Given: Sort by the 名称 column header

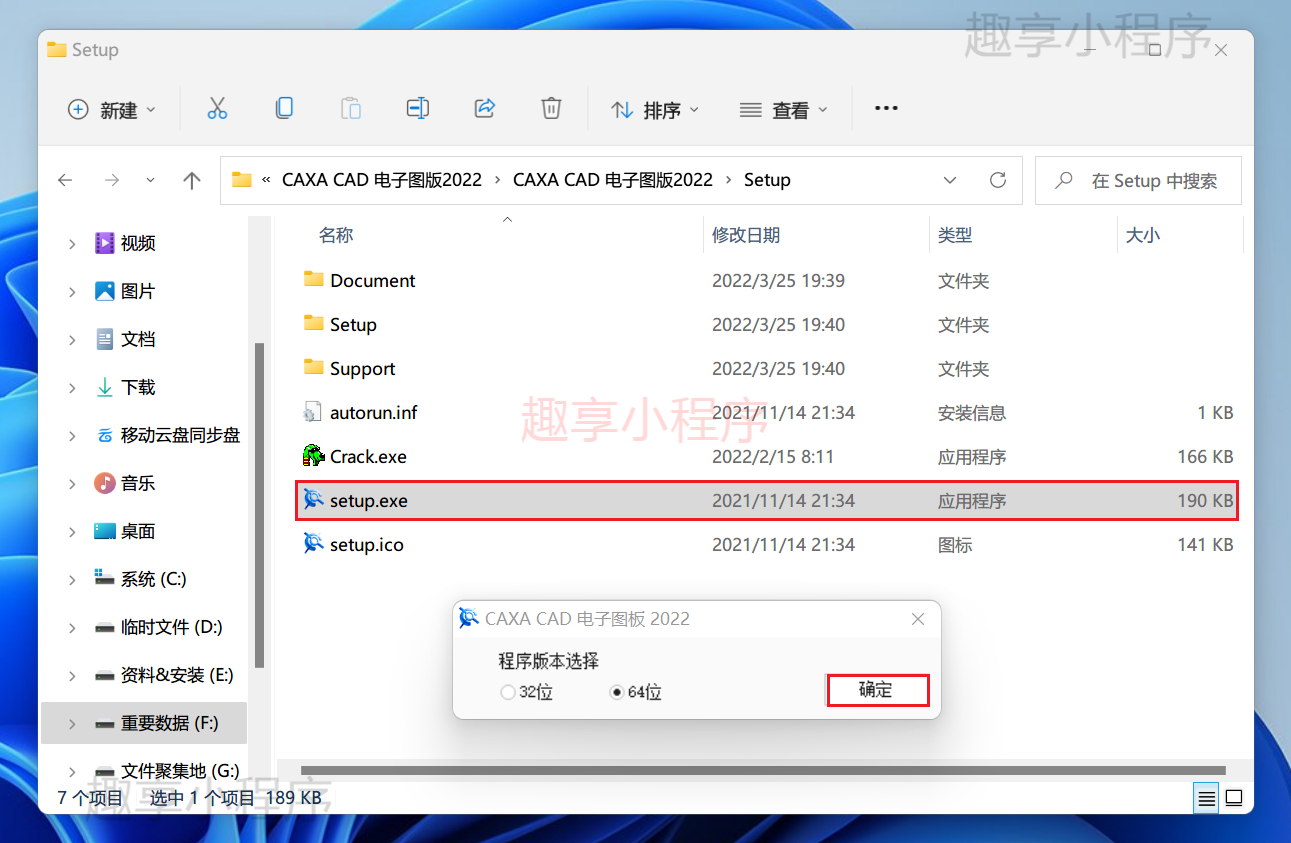Looking at the screenshot, I should click(x=336, y=235).
